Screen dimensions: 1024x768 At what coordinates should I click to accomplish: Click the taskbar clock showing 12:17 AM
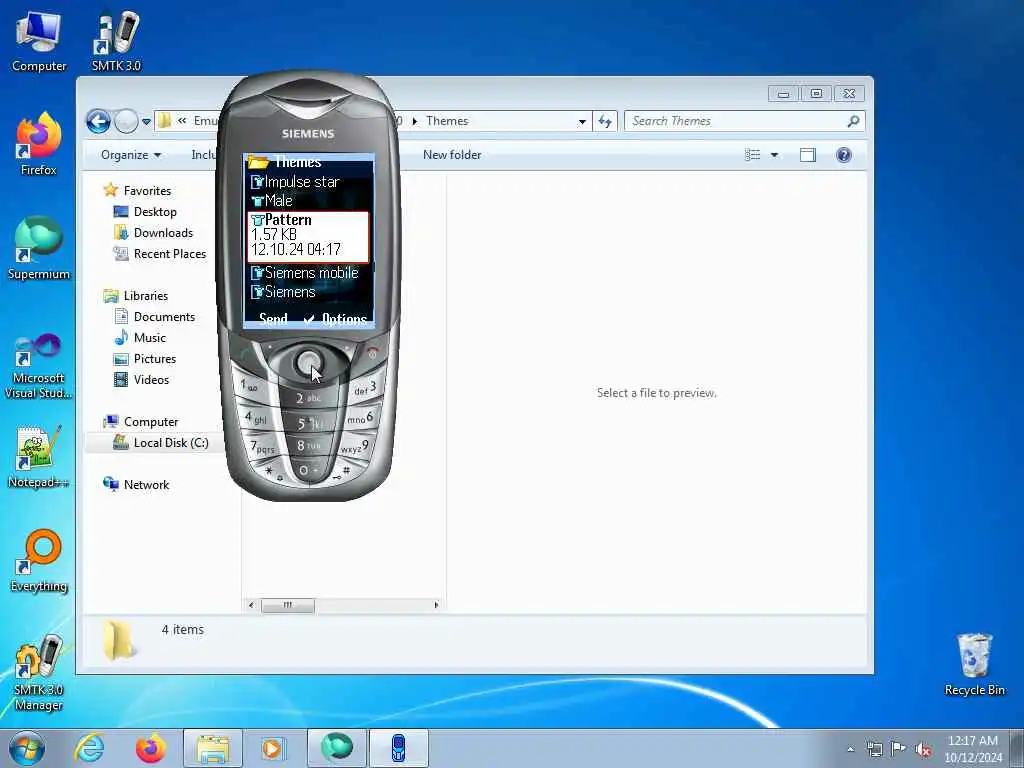[973, 749]
